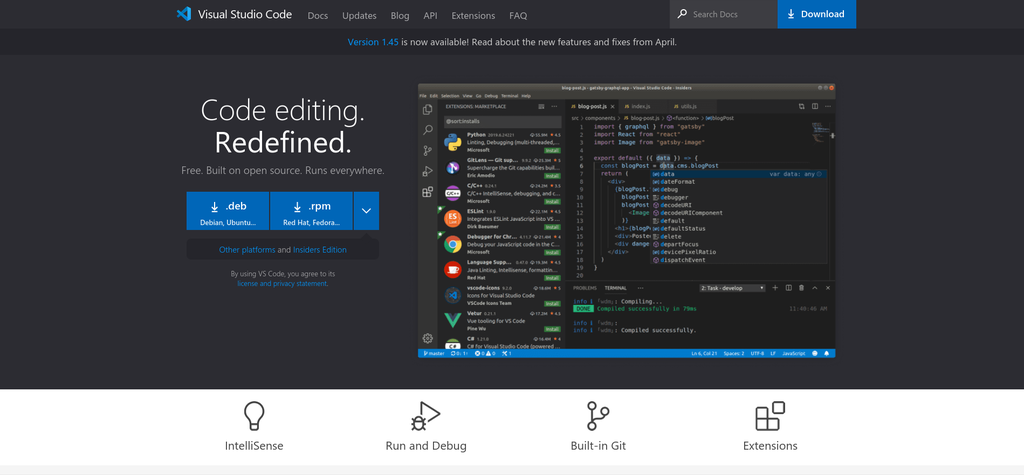Select the Vetur extension icon
This screenshot has width=1024, height=475.
tap(453, 321)
